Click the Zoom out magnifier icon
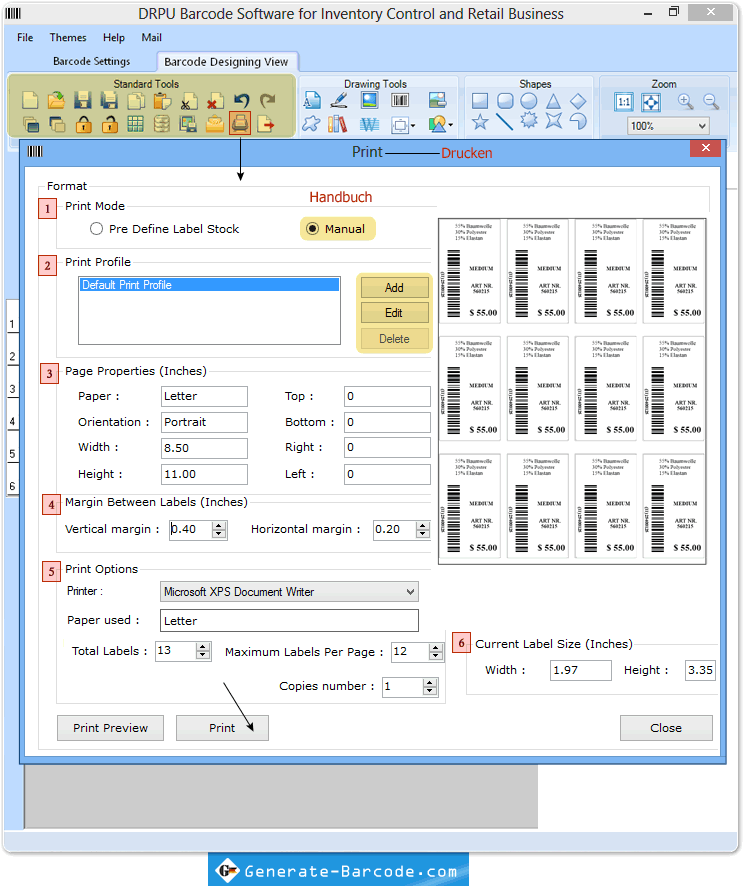 pos(711,102)
